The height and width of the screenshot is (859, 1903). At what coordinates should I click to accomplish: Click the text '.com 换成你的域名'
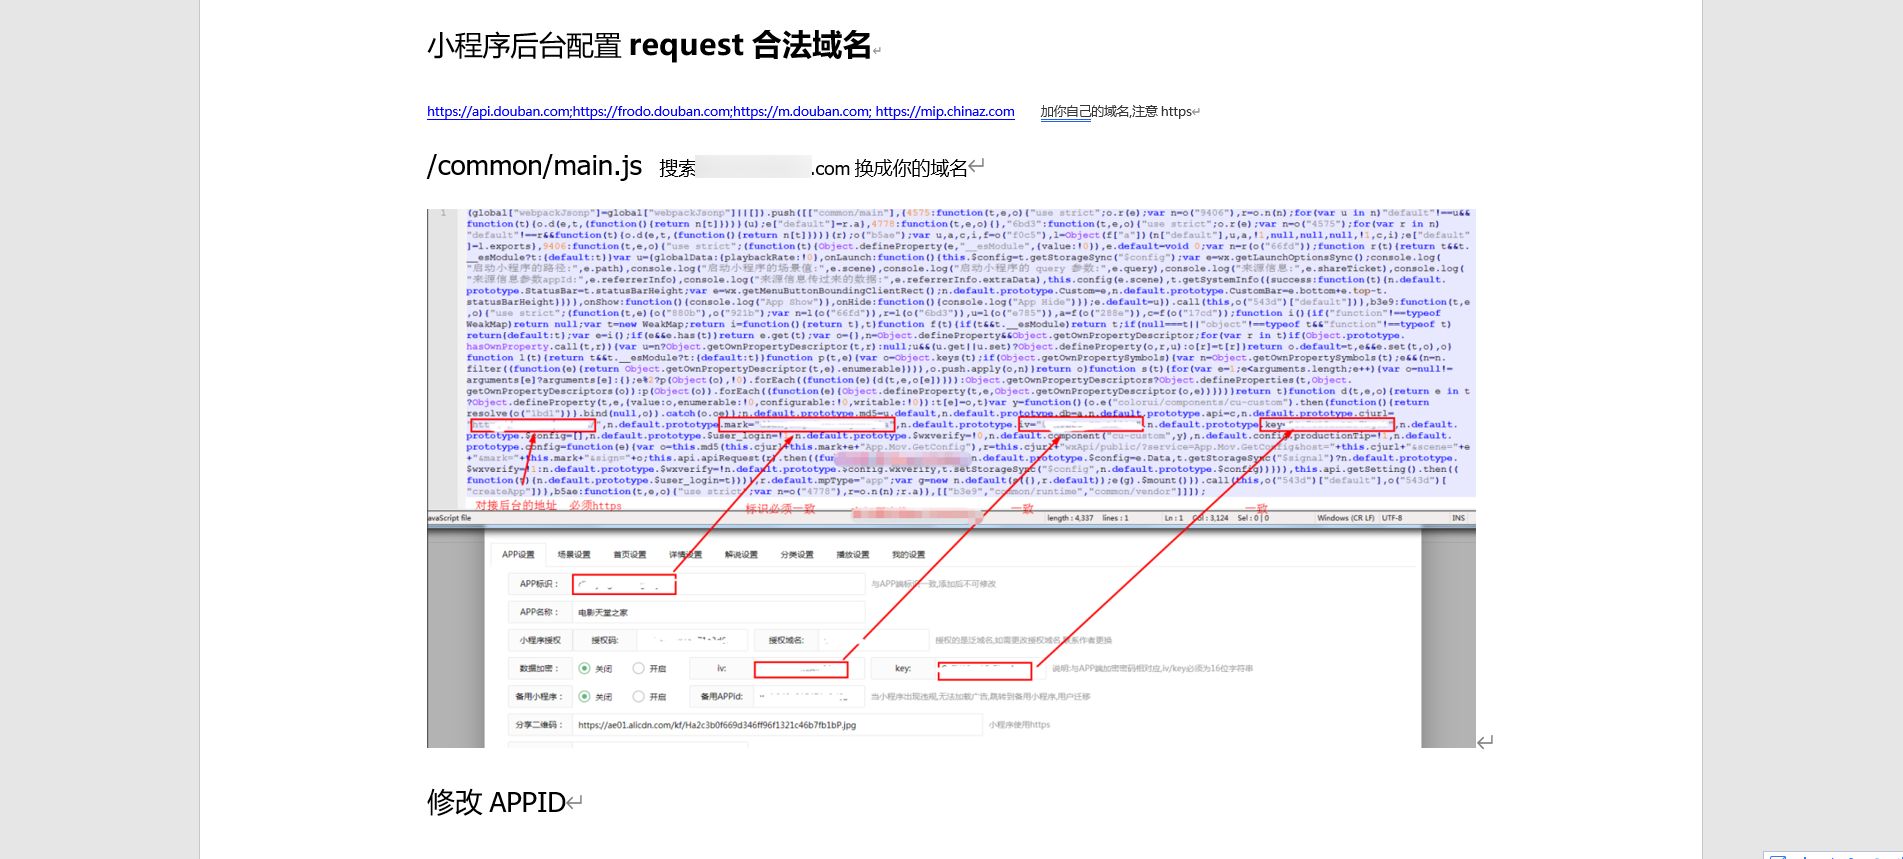coord(889,168)
